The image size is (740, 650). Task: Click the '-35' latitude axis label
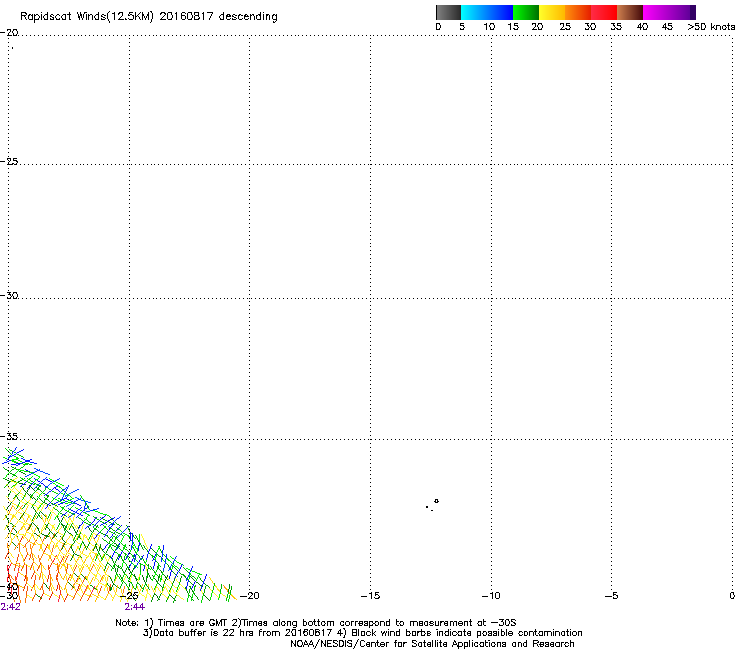click(x=9, y=436)
